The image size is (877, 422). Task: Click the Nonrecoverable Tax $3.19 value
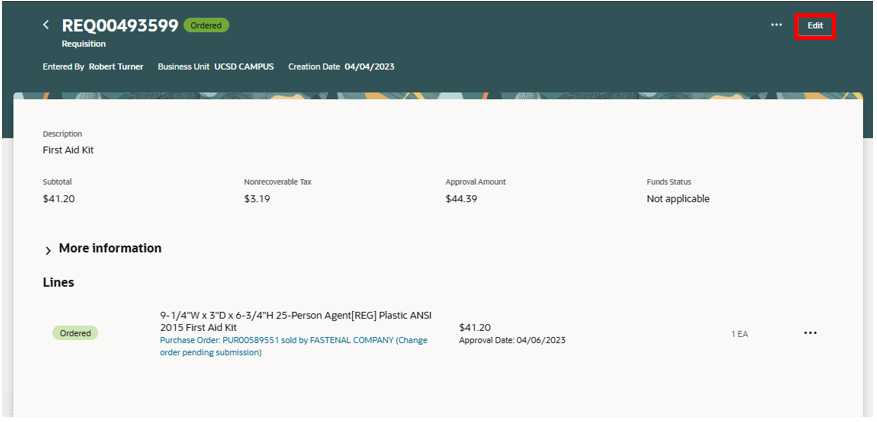257,199
